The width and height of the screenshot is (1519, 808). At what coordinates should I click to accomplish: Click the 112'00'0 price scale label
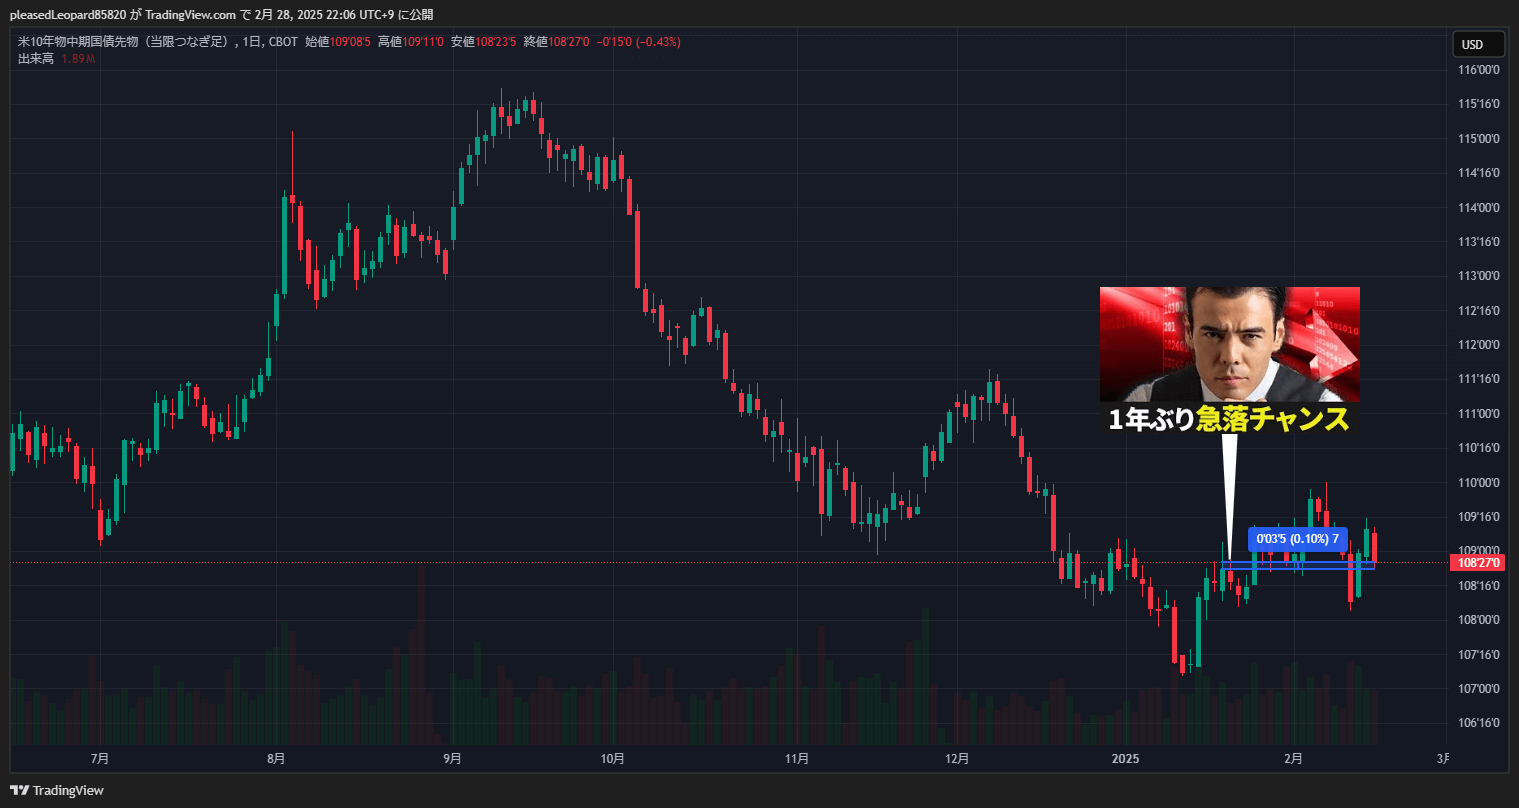[1478, 345]
